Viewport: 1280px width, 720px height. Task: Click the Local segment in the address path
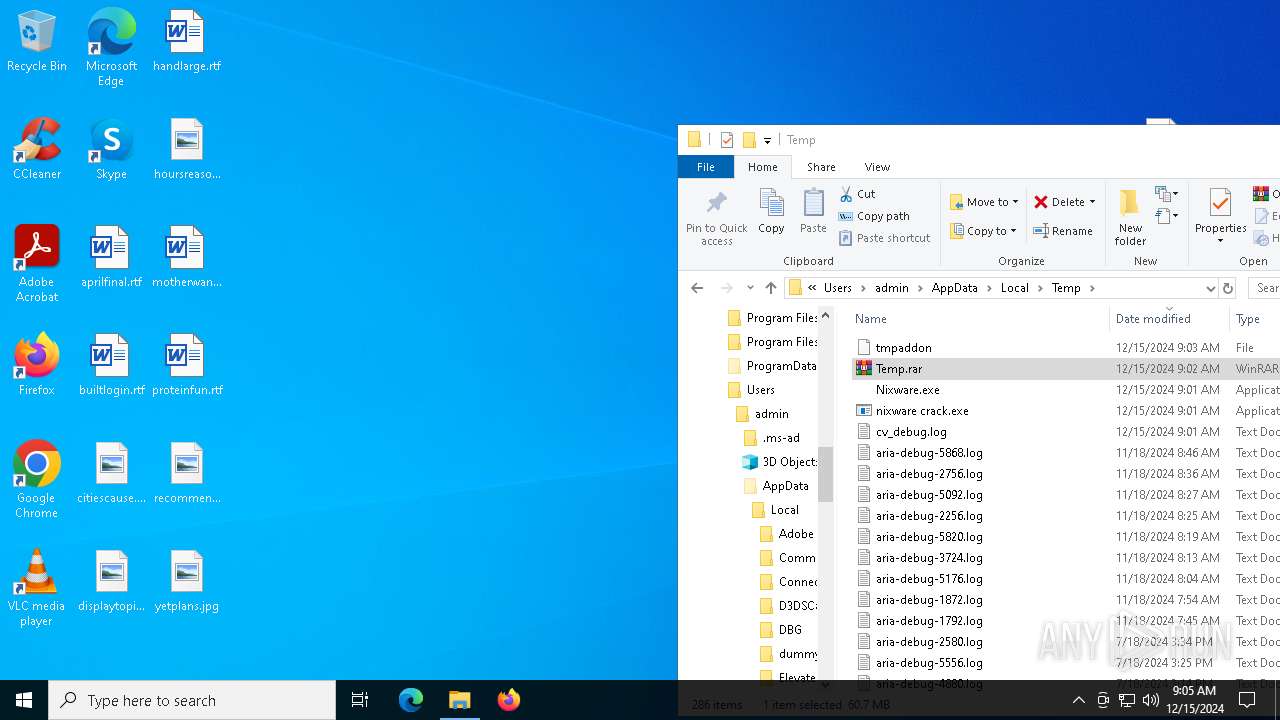coord(1014,288)
